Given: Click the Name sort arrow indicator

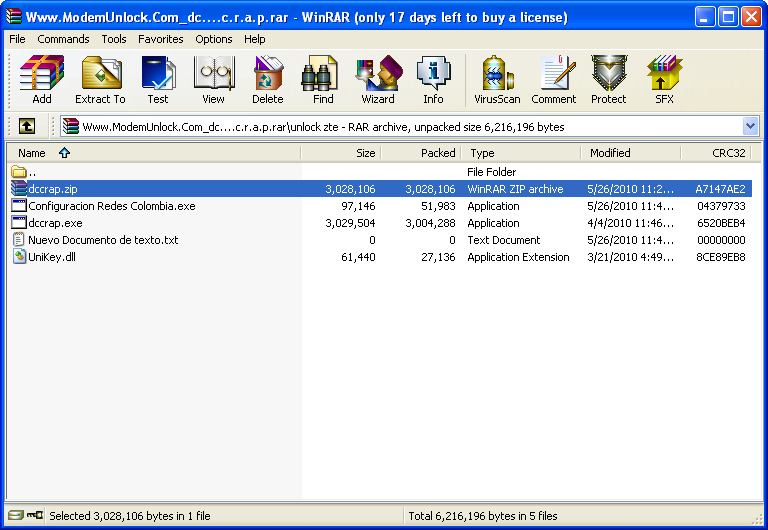Looking at the screenshot, I should [x=64, y=153].
